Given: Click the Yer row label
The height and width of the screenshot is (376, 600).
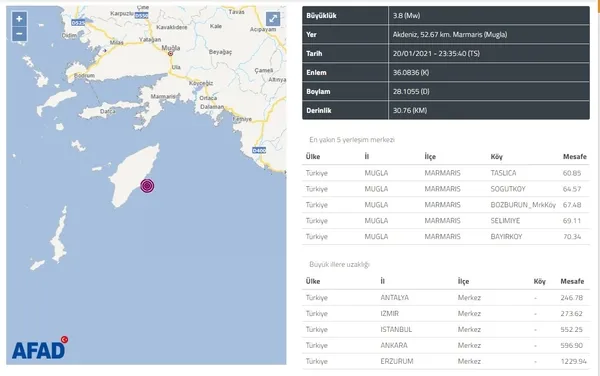Looking at the screenshot, I should [311, 34].
